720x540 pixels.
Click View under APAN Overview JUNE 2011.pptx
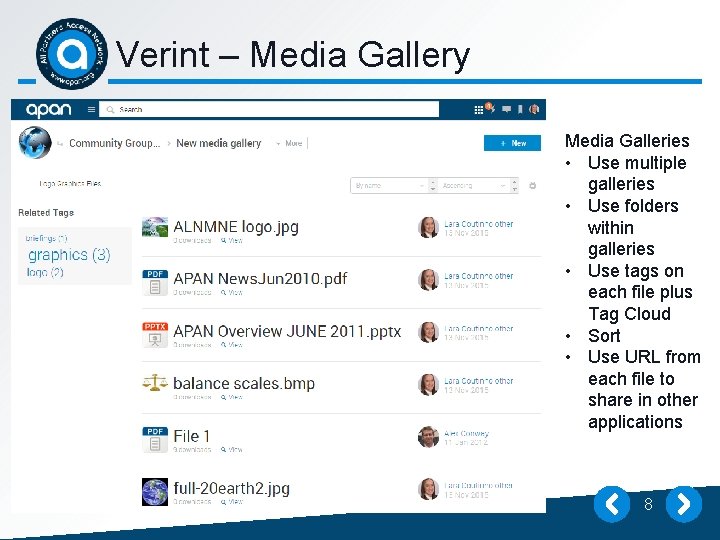click(x=231, y=345)
